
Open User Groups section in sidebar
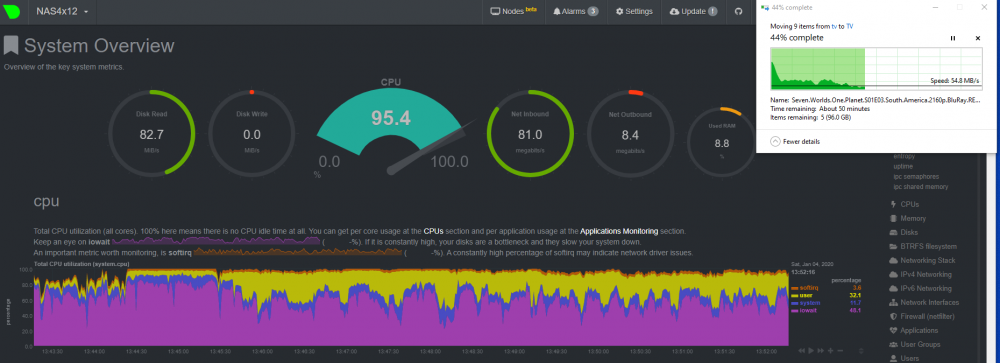915,344
